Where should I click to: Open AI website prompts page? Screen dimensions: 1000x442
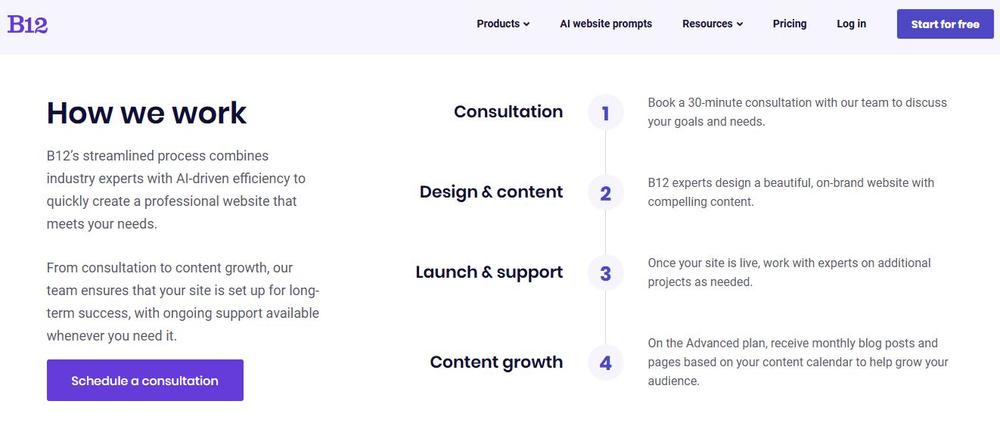point(605,24)
